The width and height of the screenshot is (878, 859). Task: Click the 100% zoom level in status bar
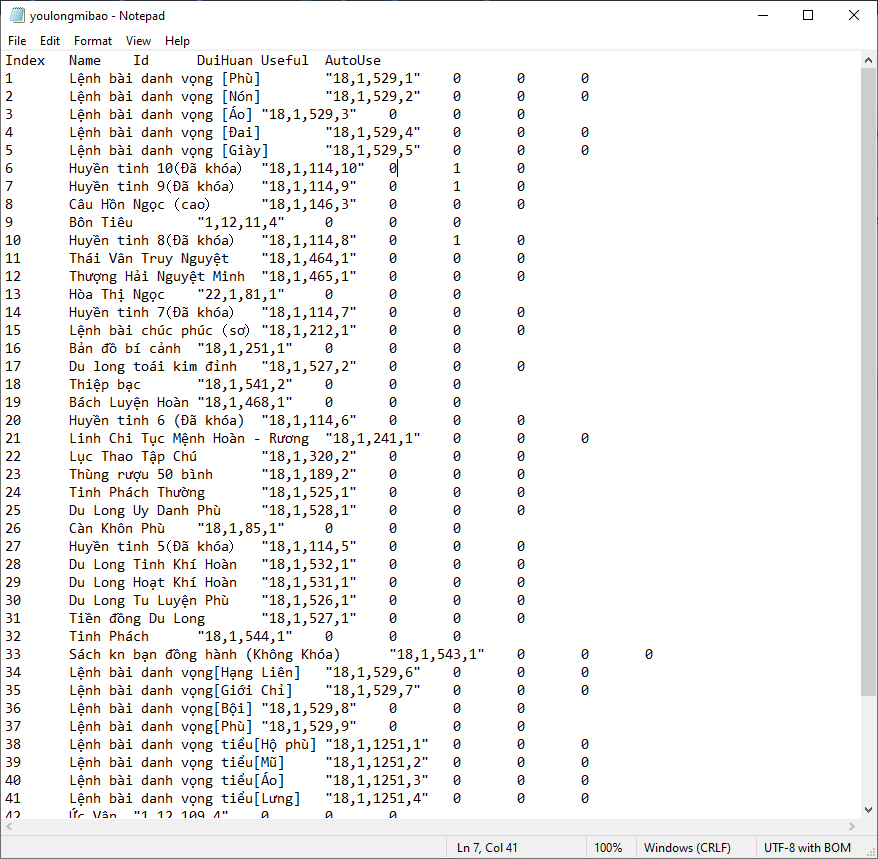click(x=608, y=848)
